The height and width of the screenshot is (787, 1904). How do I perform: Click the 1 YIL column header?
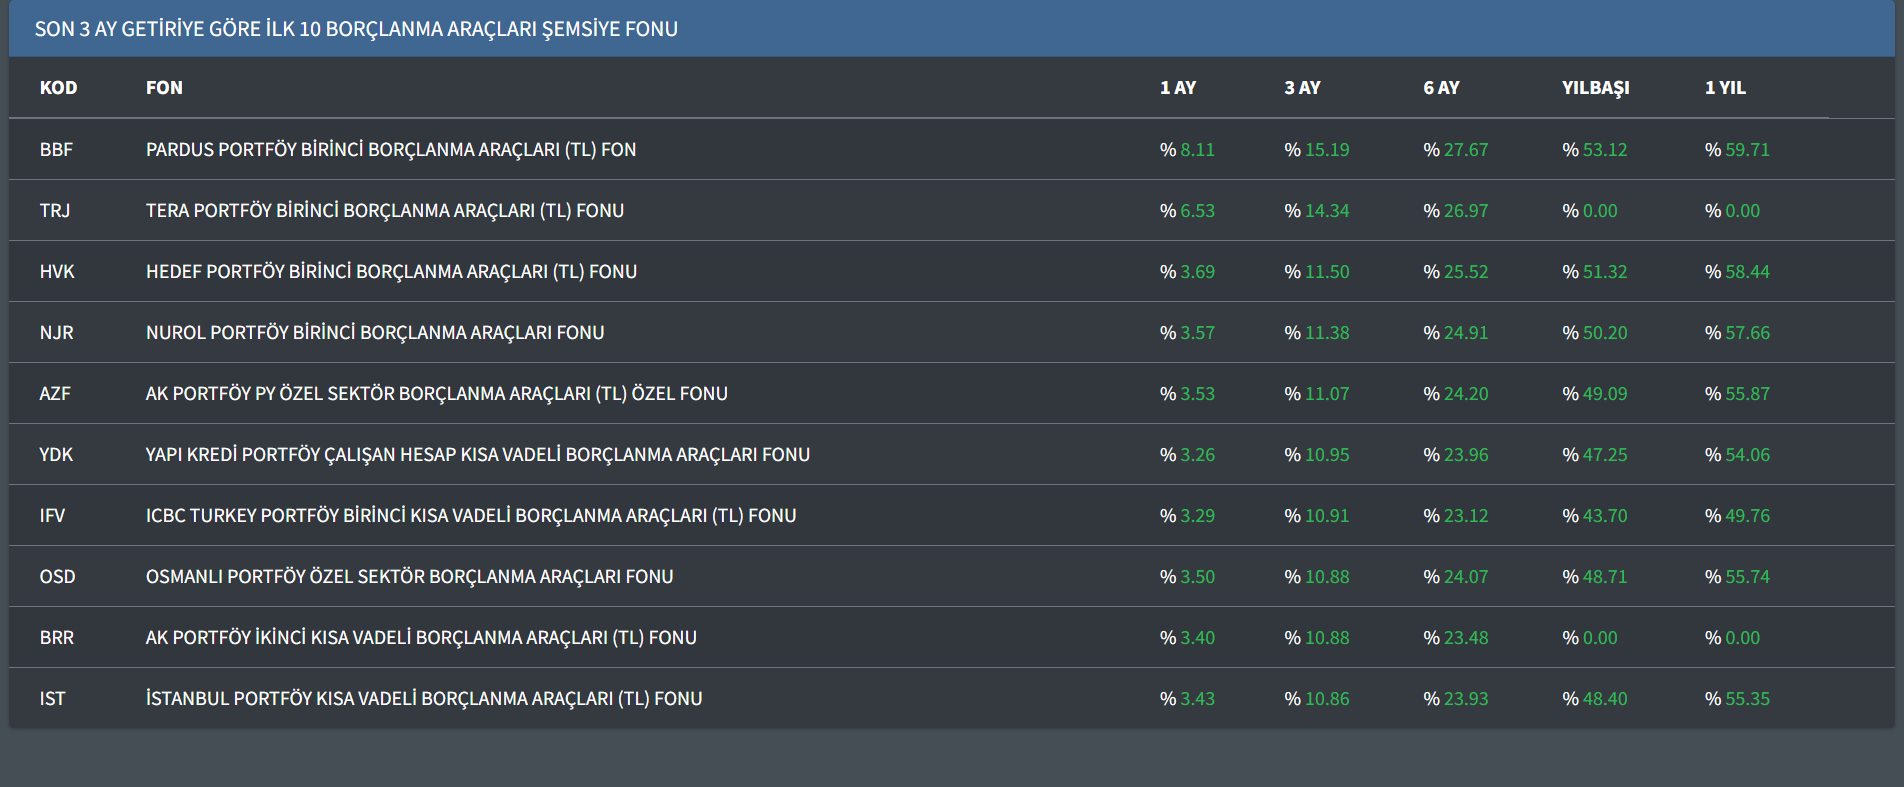coord(1725,88)
